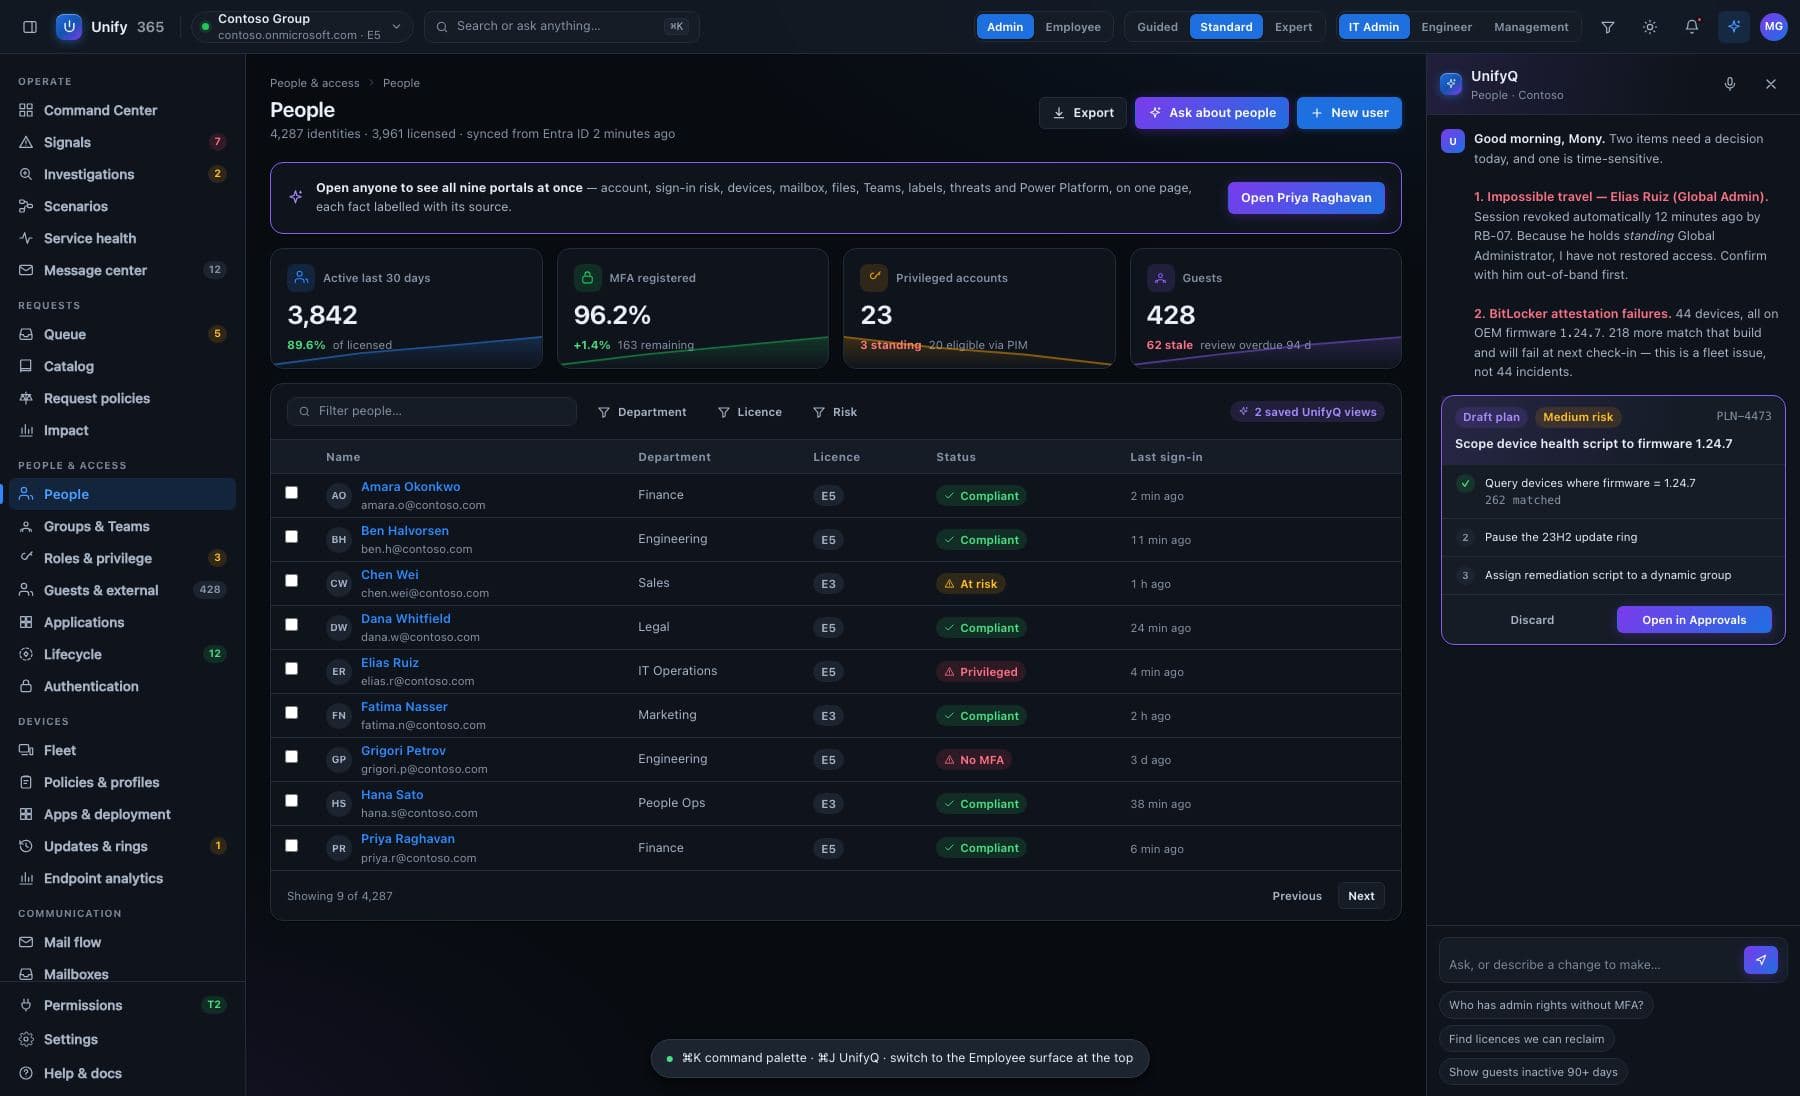
Task: Tick the Grigori Petrov checkbox
Action: [x=291, y=757]
